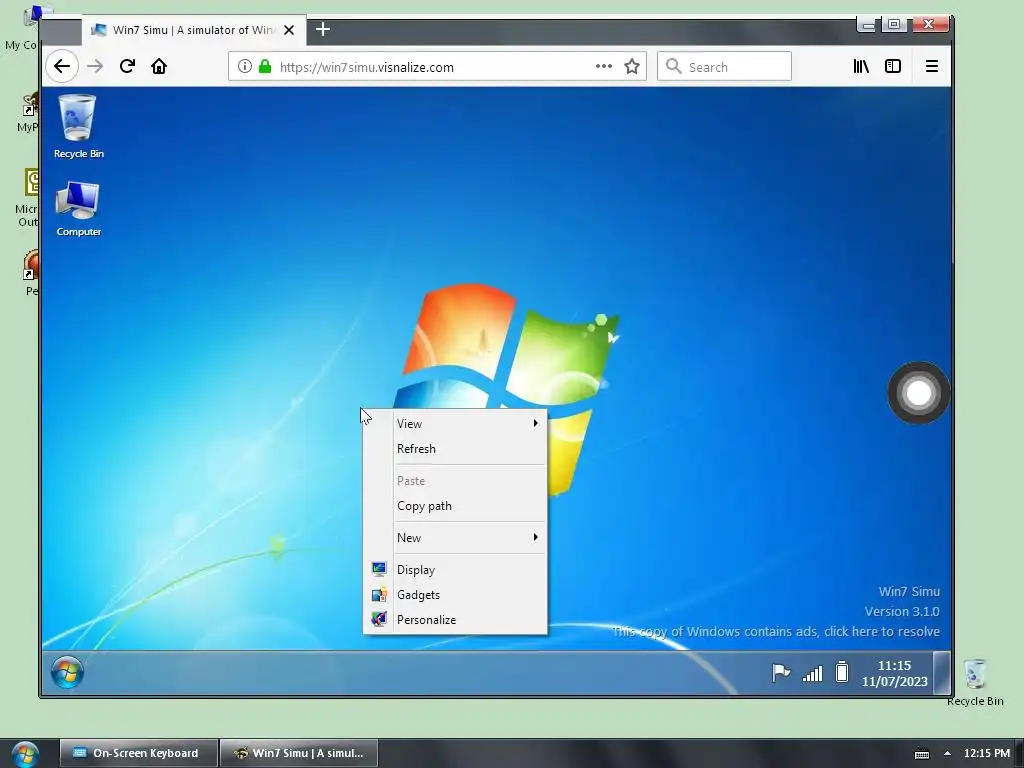The image size is (1024, 768).
Task: Toggle the browser sidebar icon
Action: tap(893, 66)
